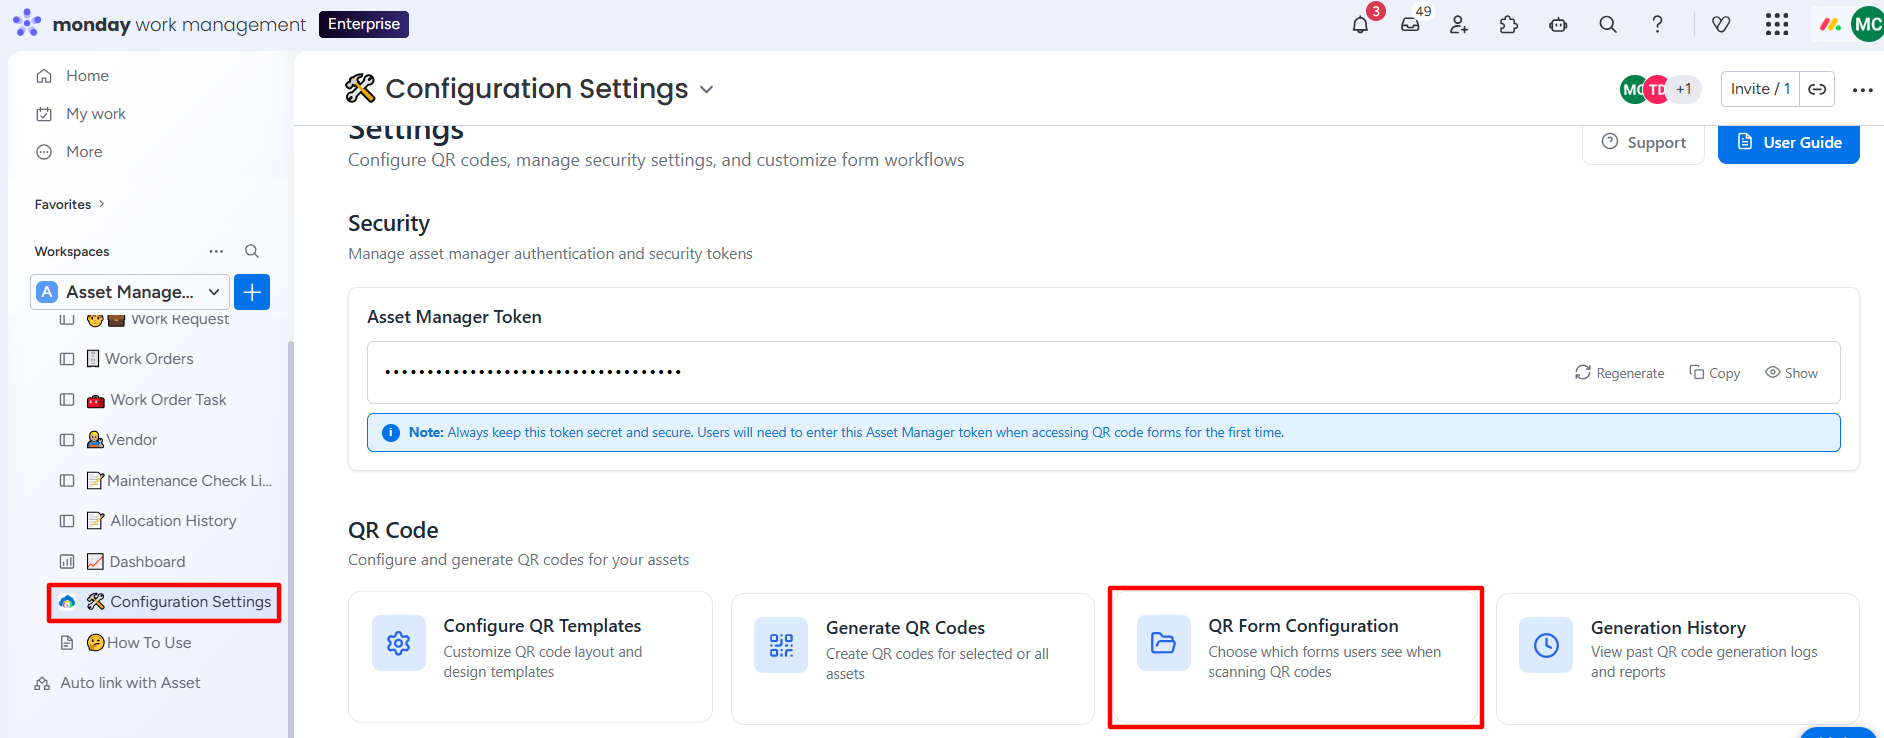
Task: Open Generate QR Codes card
Action: pos(913,658)
